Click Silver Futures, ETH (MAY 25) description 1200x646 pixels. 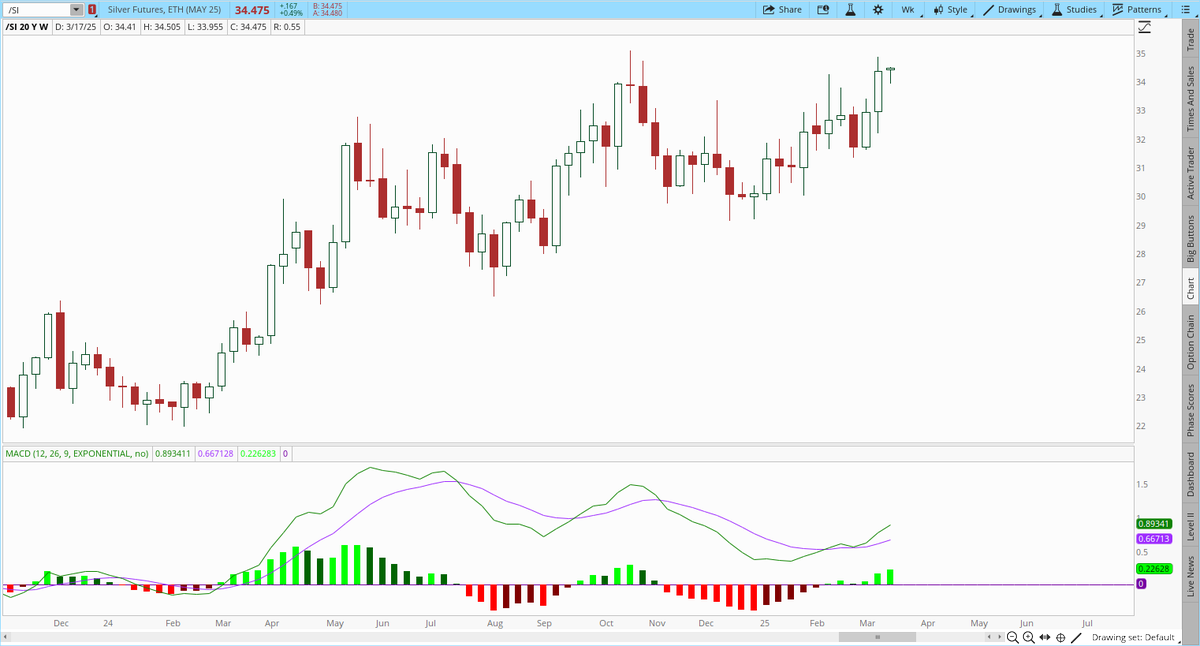point(164,9)
